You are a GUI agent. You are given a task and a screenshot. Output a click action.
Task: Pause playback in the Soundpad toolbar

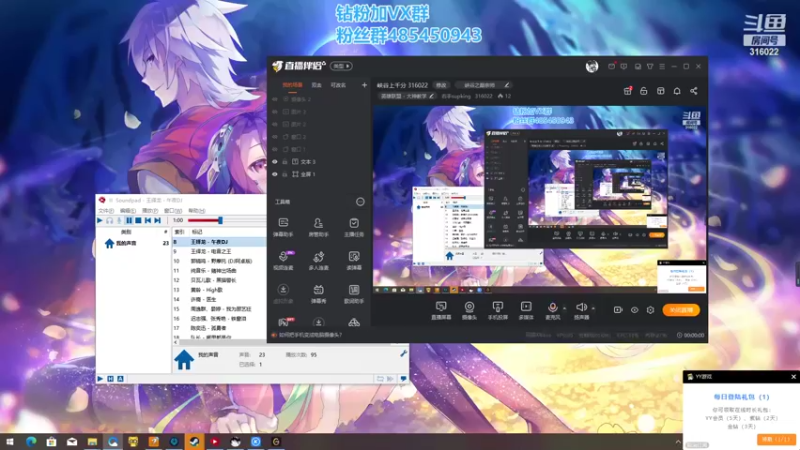point(129,220)
